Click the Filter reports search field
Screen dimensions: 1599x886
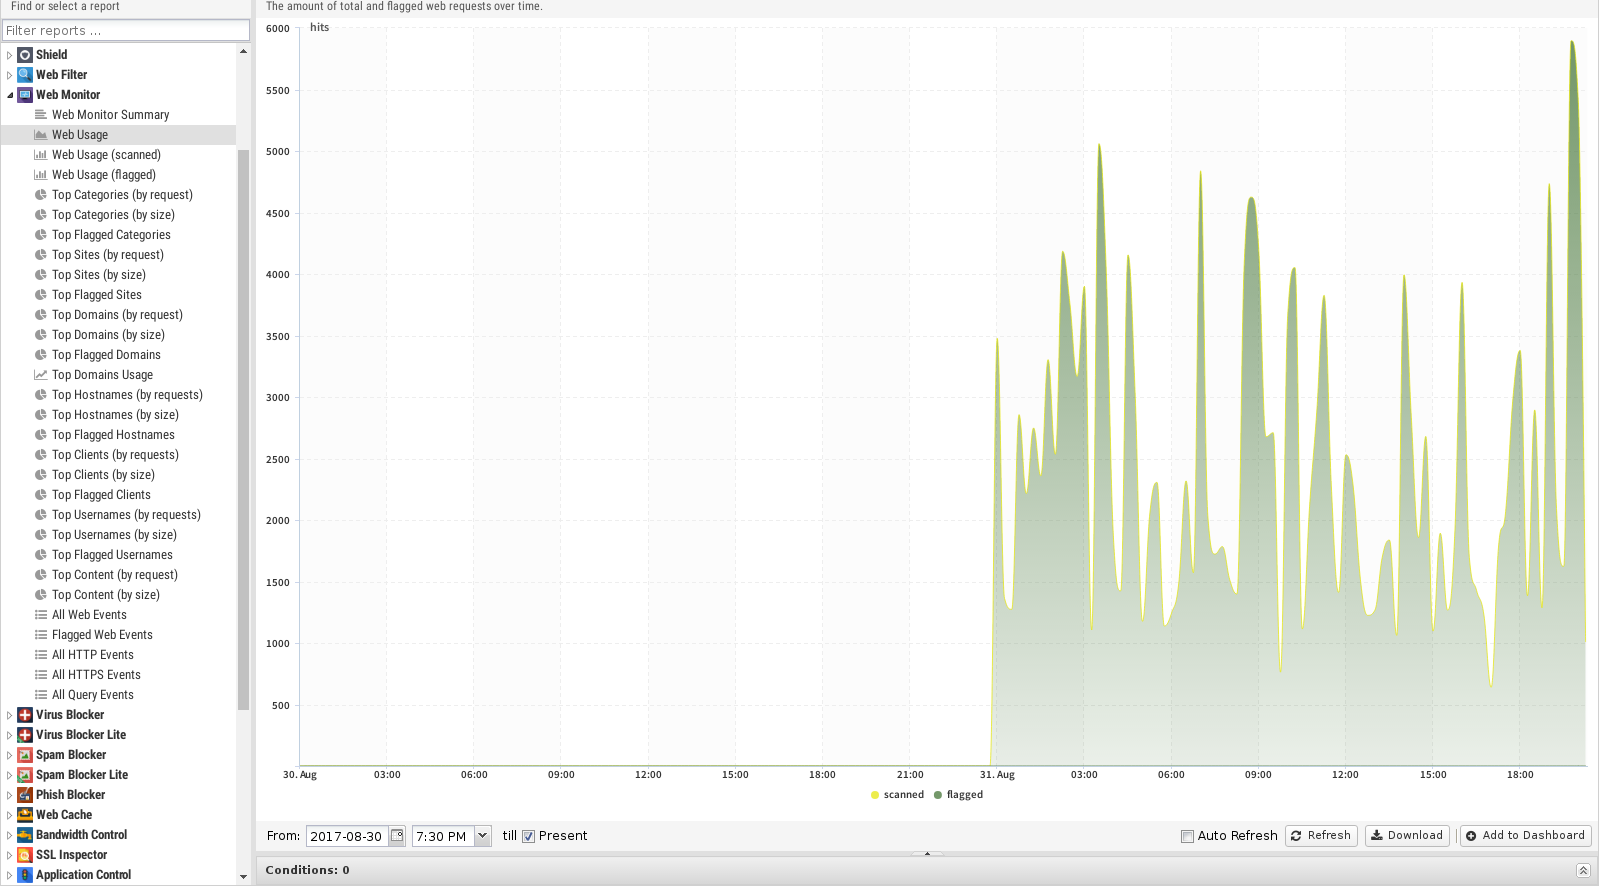(125, 31)
